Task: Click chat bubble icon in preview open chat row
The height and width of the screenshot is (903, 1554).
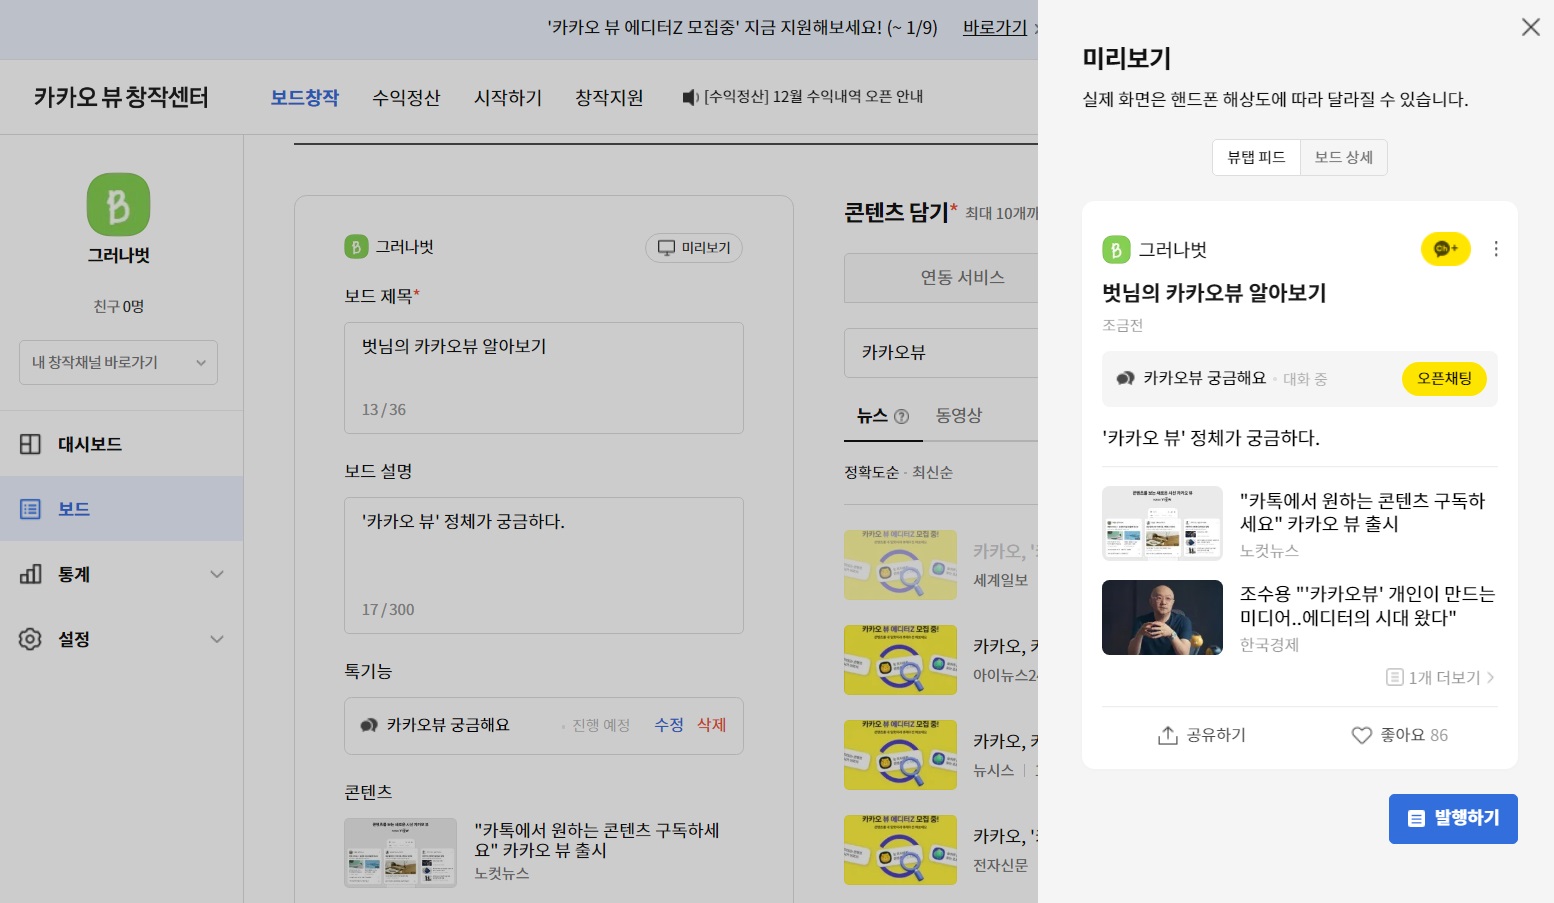Action: pos(1125,378)
